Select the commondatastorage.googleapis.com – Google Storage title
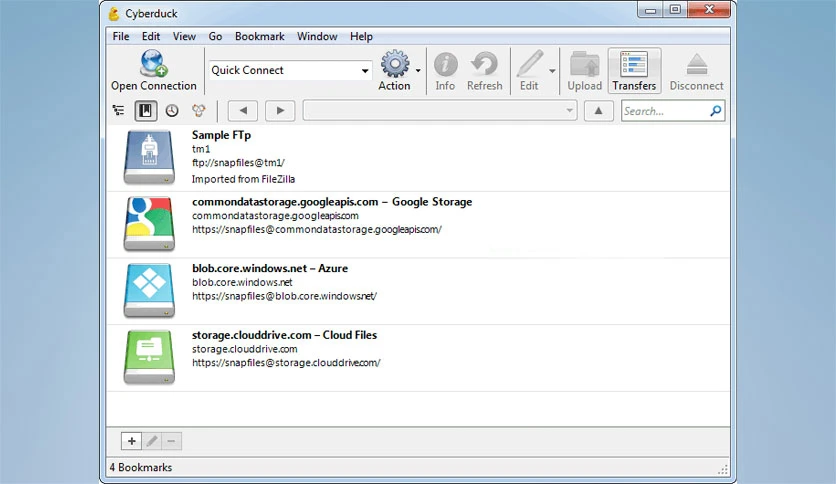The image size is (836, 484). [x=332, y=202]
